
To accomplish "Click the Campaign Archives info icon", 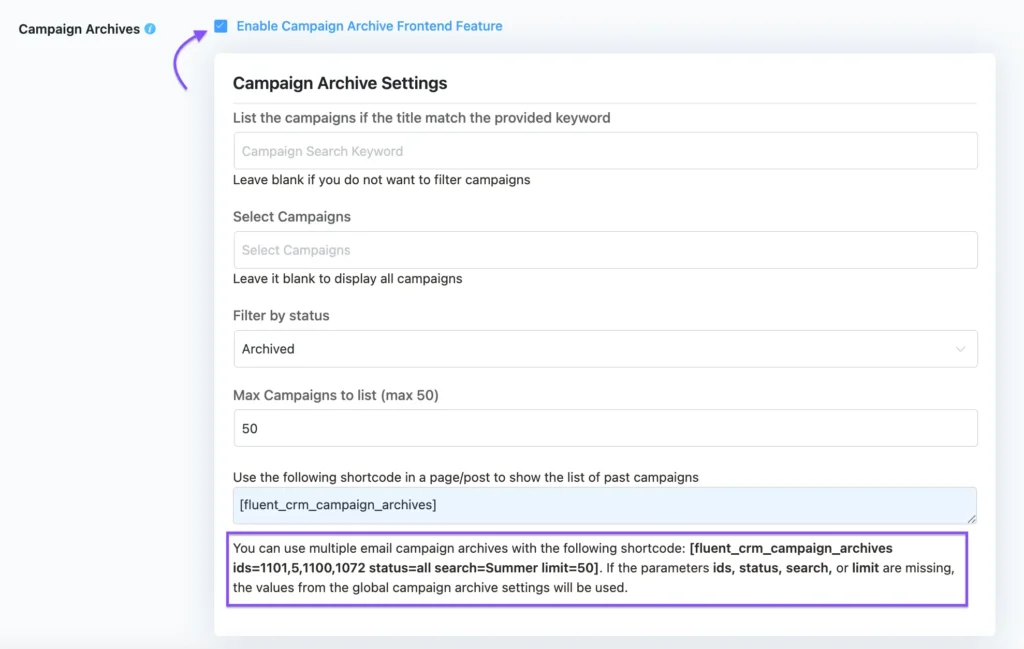I will tap(150, 29).
